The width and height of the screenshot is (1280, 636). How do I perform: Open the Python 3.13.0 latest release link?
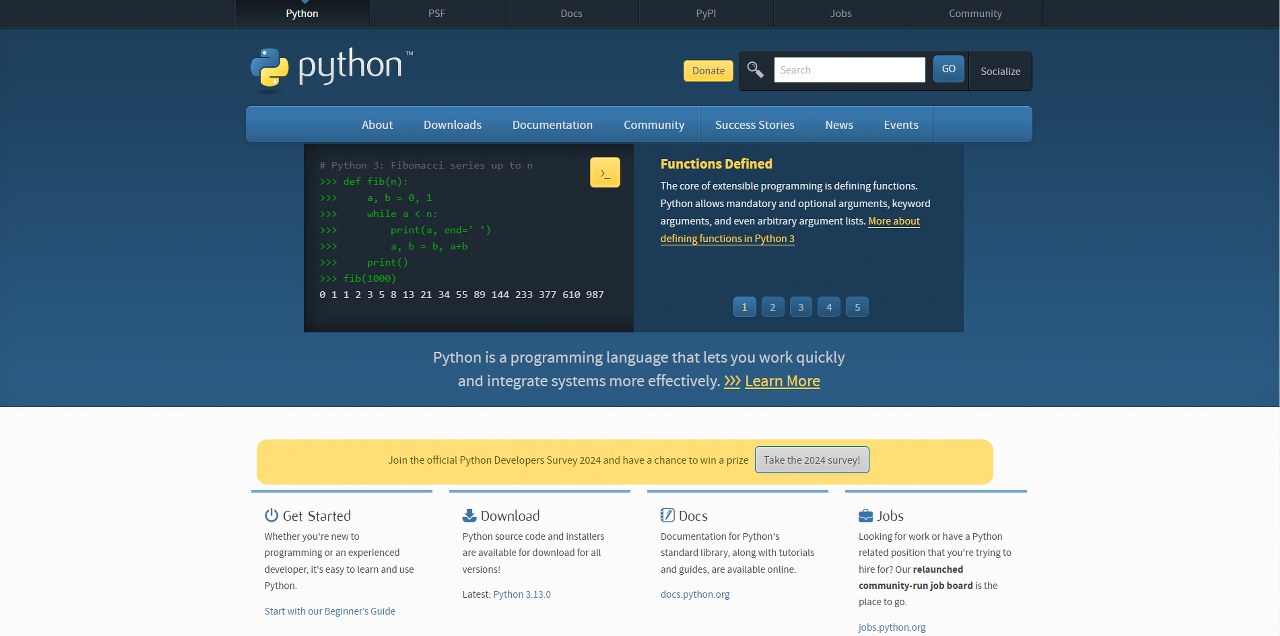click(x=521, y=594)
